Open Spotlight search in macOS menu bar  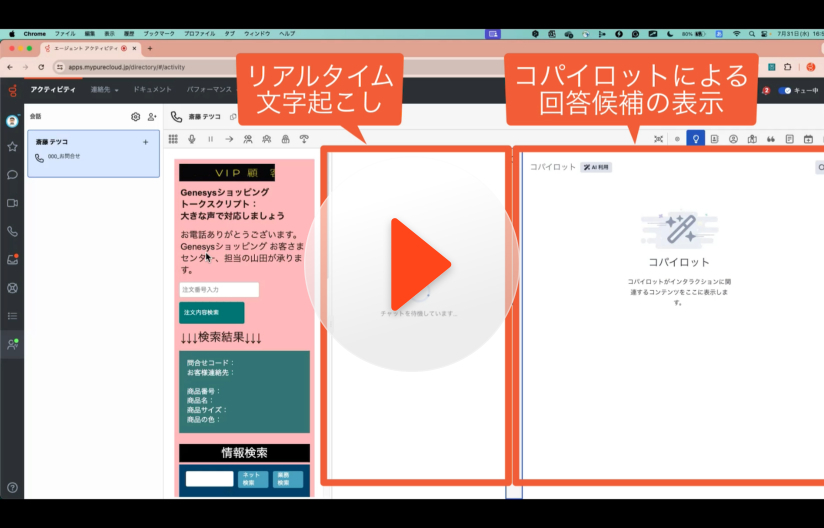pyautogui.click(x=752, y=34)
